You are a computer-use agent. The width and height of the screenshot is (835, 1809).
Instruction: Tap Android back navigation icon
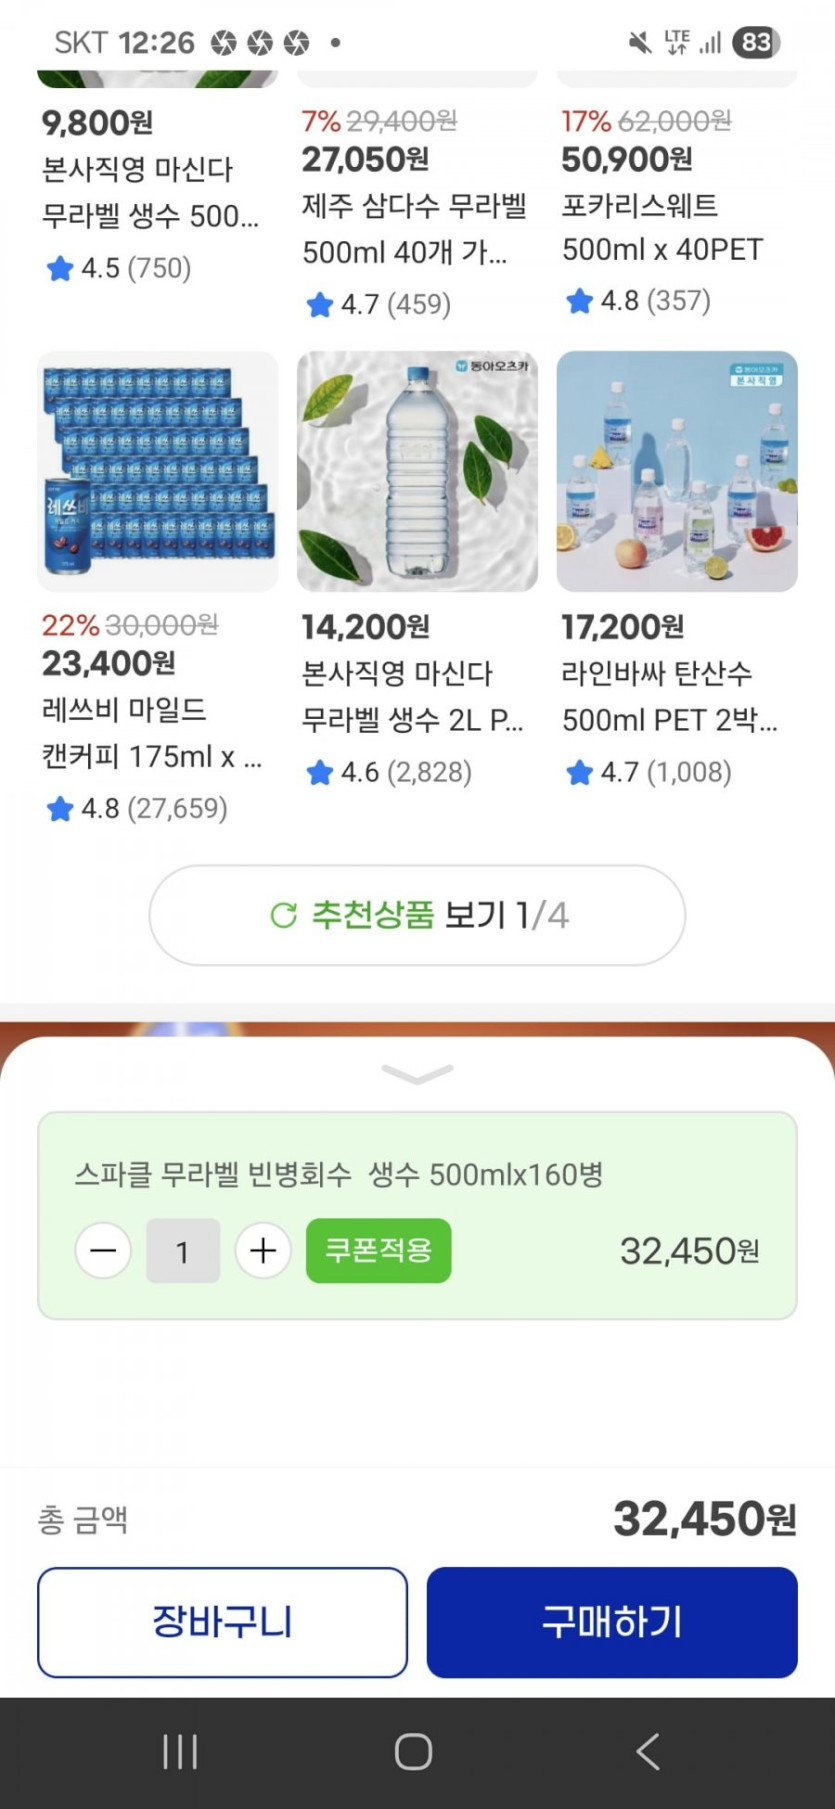(x=648, y=1752)
